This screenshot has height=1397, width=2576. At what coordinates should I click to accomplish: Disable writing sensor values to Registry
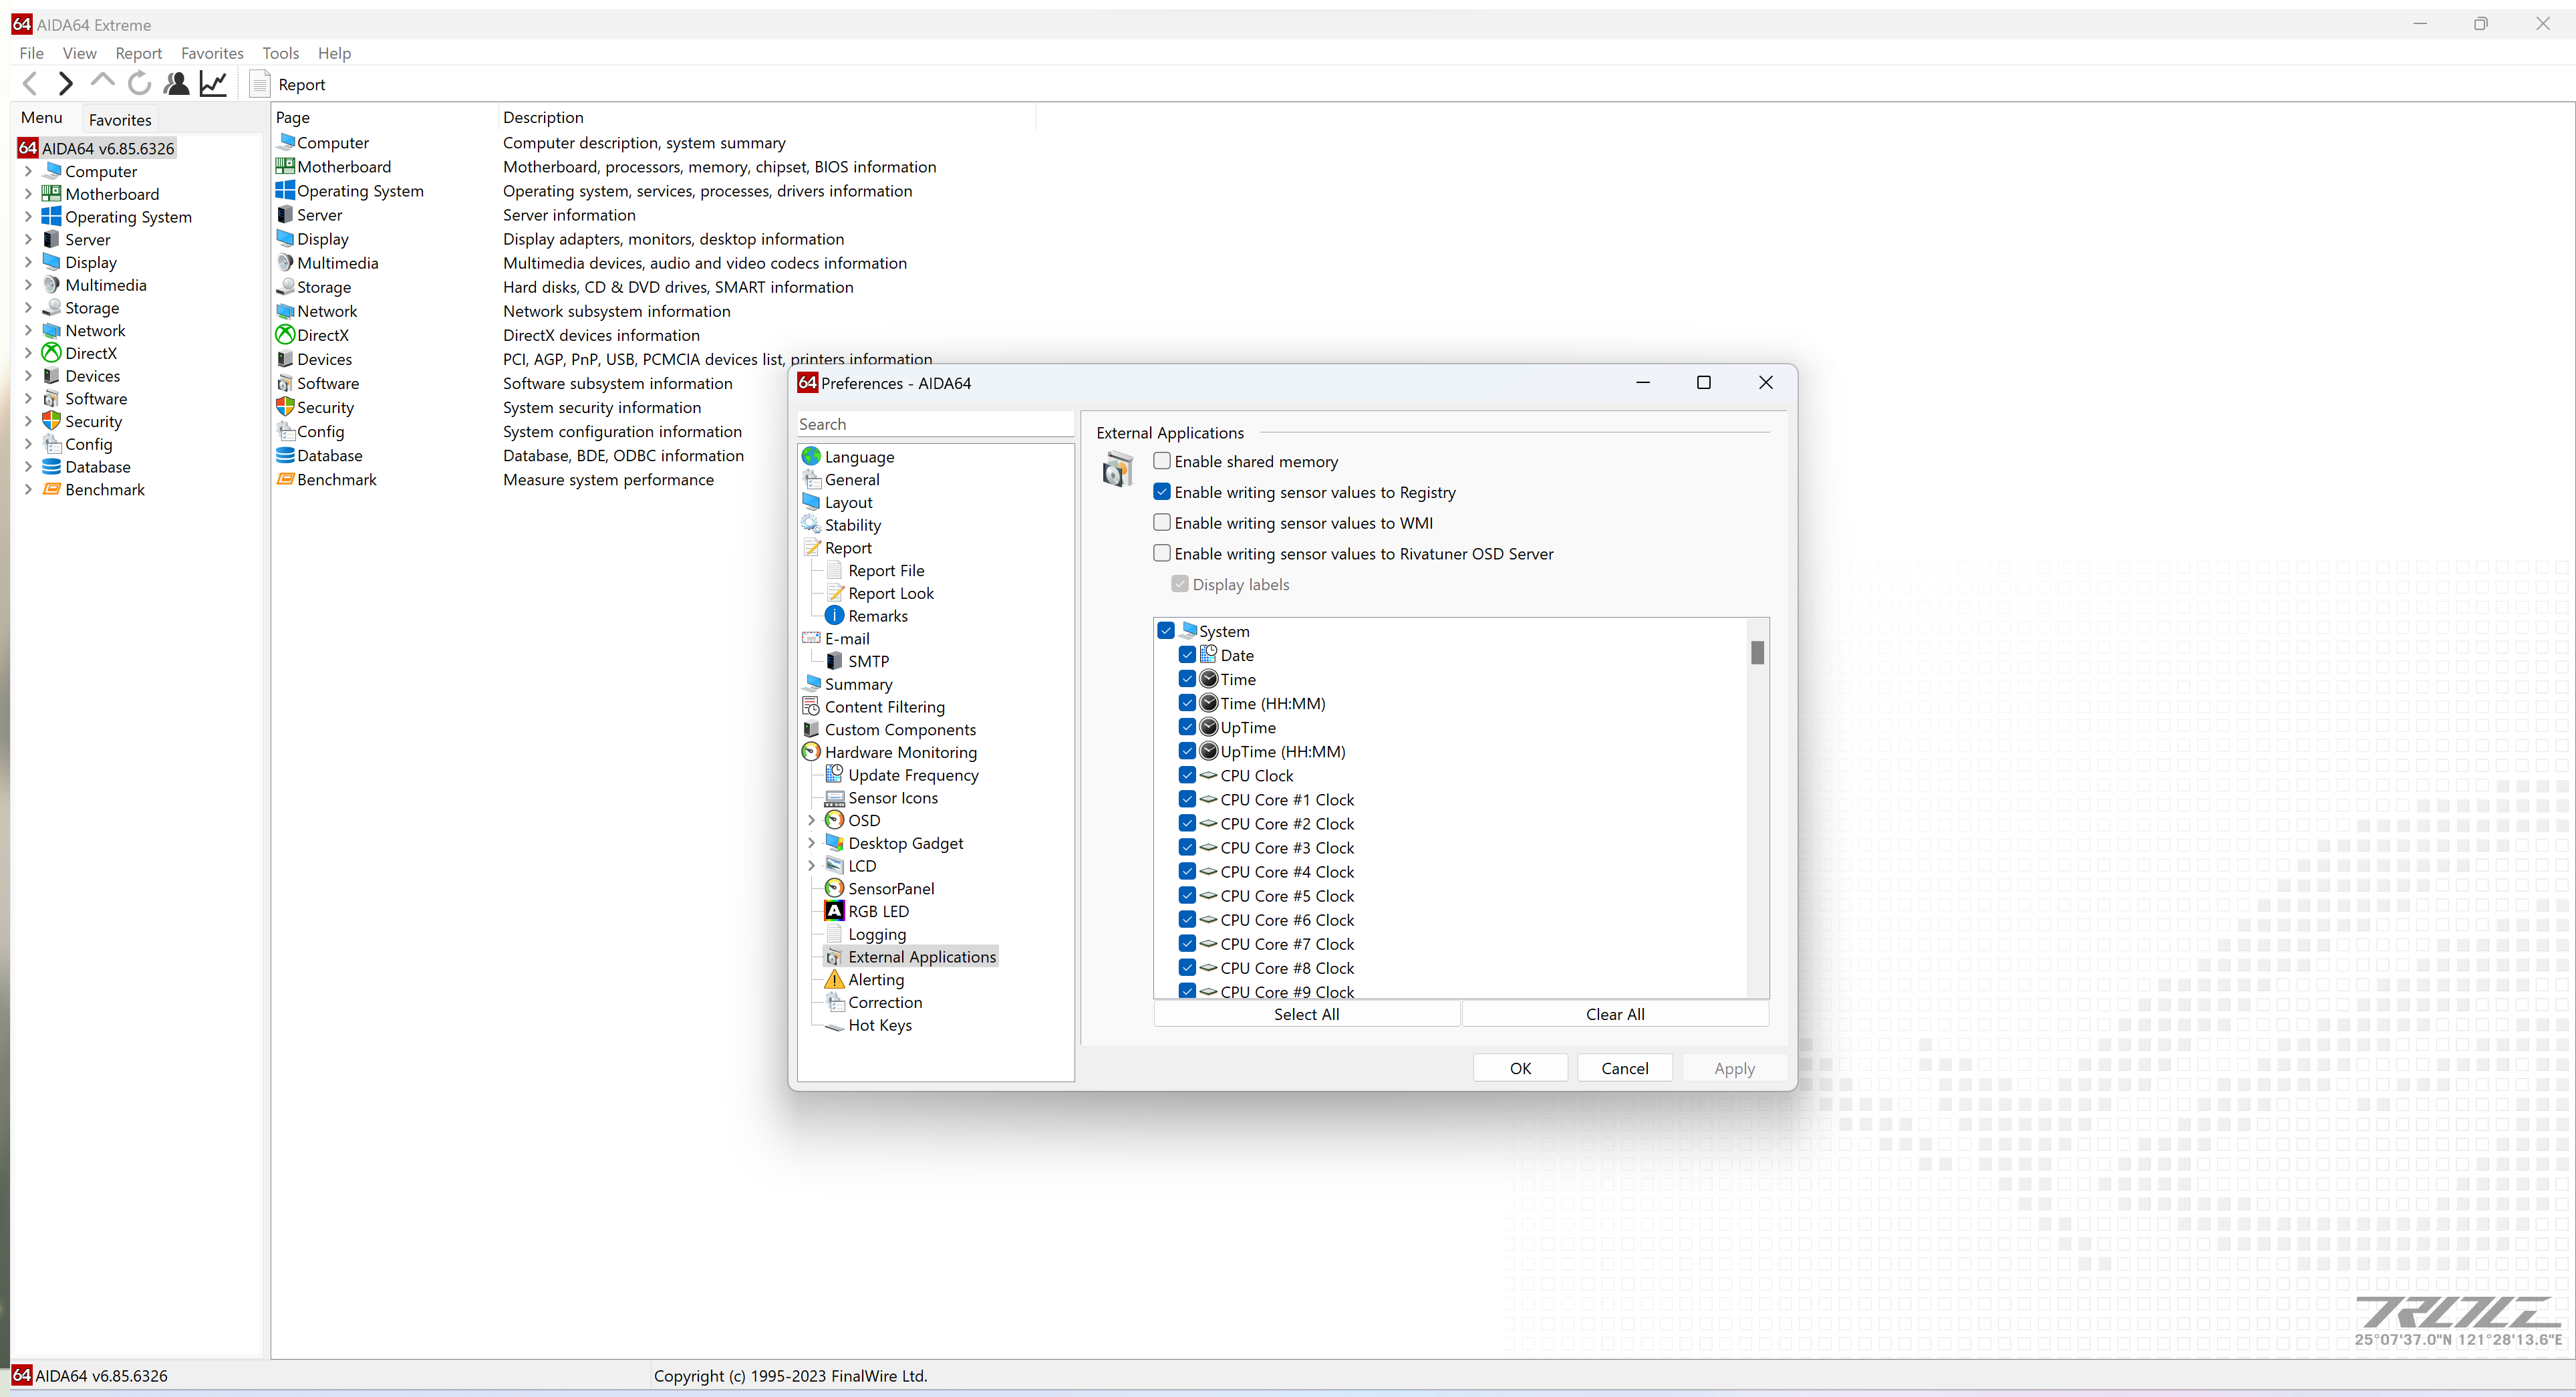click(1162, 492)
